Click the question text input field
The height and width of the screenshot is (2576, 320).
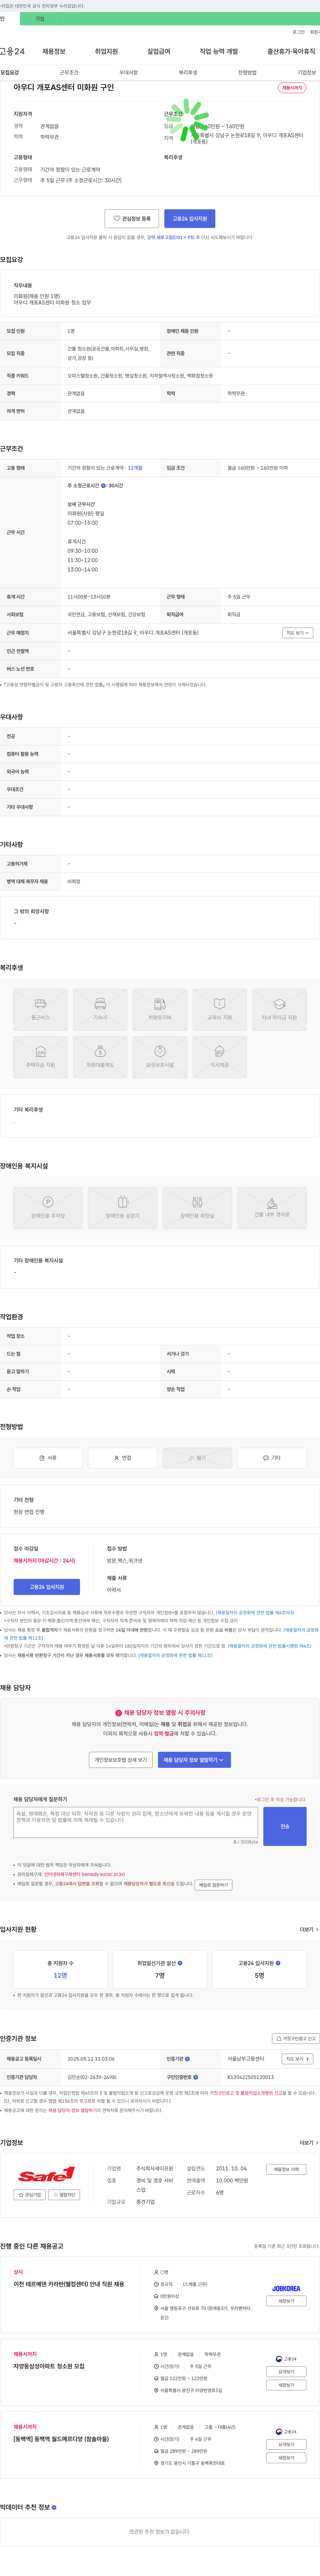[x=136, y=1822]
